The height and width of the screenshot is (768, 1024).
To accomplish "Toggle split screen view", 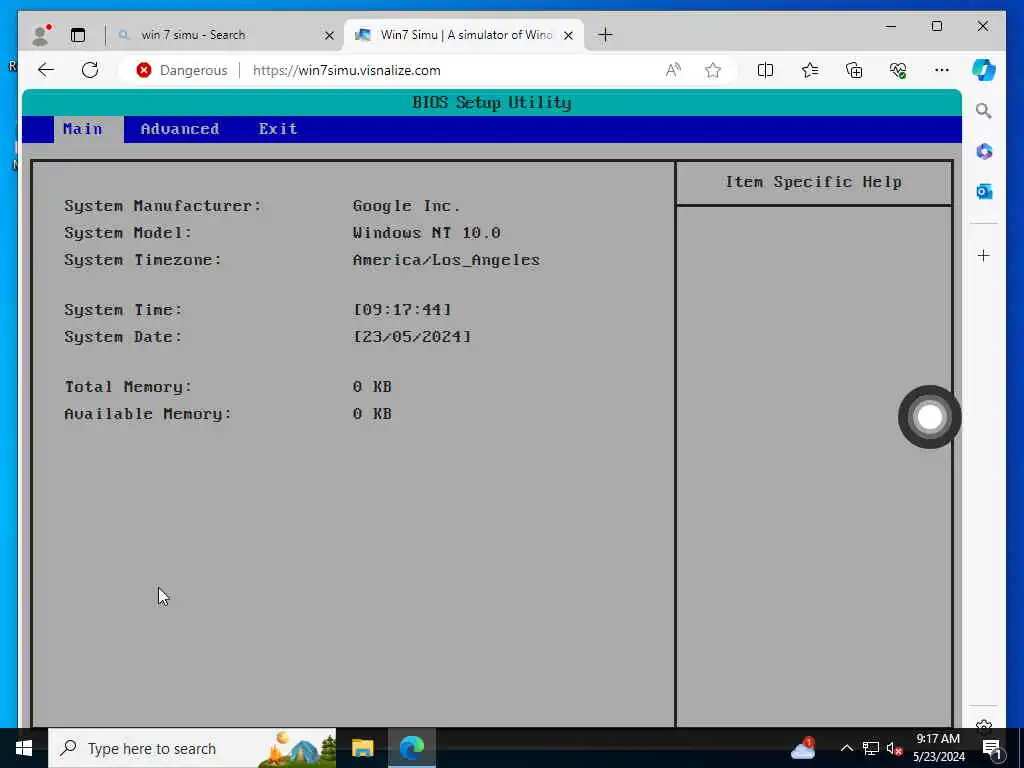I will click(765, 70).
